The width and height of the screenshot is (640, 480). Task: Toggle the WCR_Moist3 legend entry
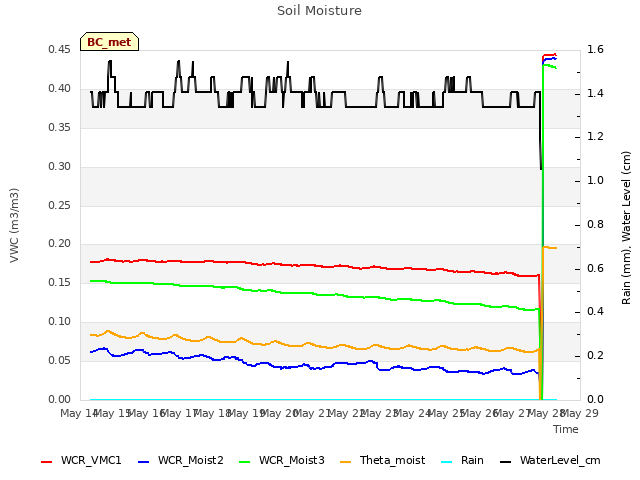(282, 460)
